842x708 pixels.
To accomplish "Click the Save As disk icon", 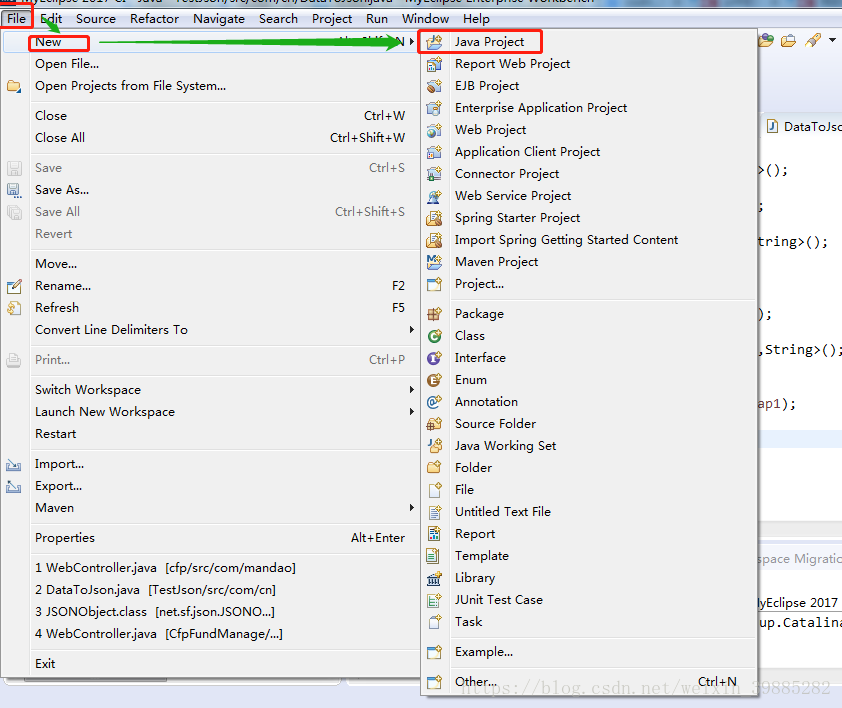I will tap(14, 190).
